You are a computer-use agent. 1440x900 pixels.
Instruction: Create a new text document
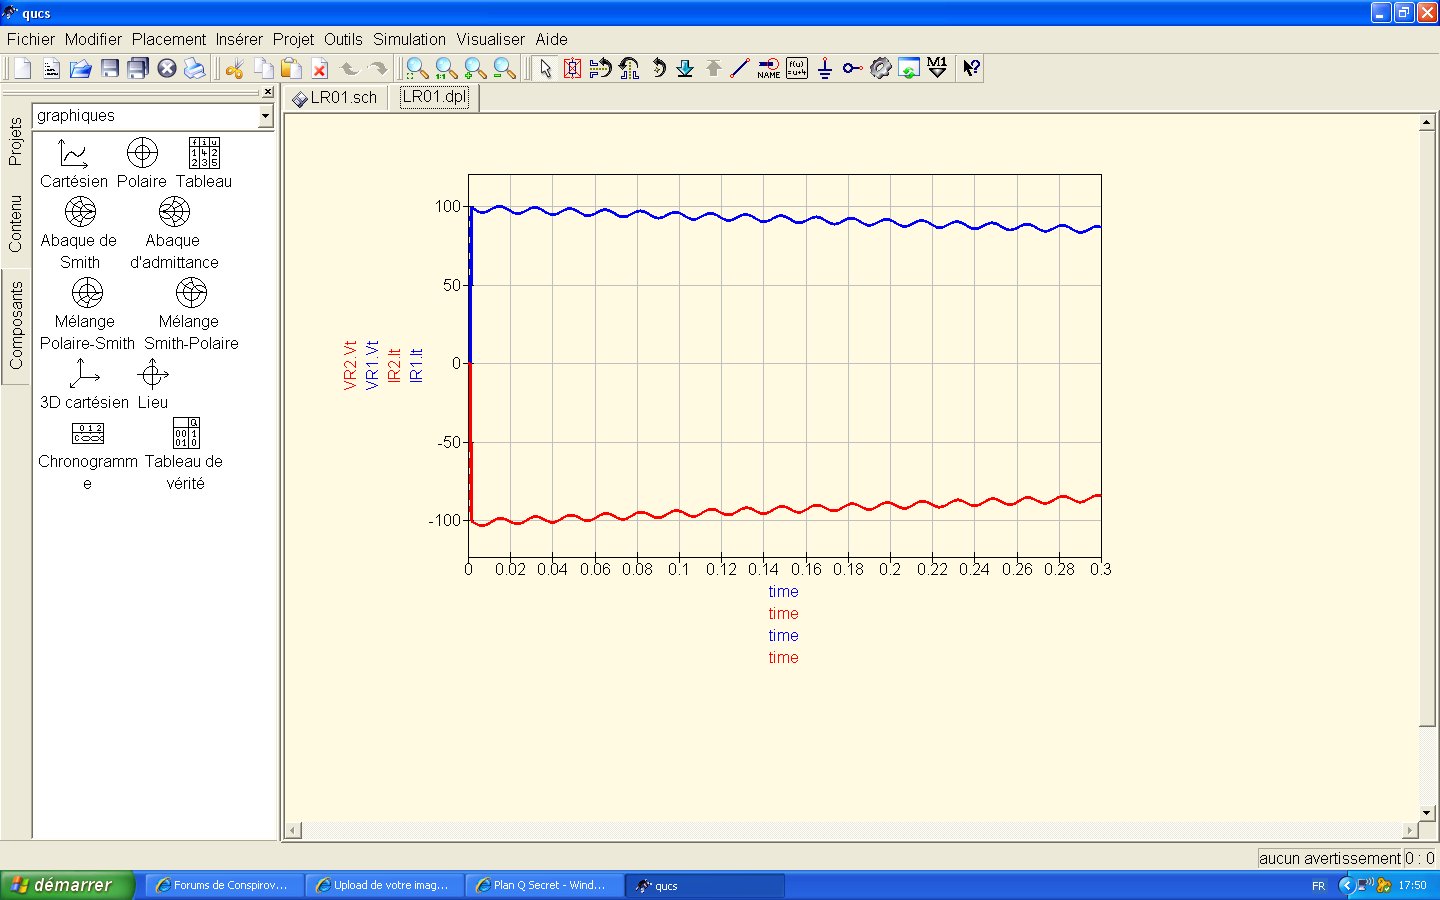(x=52, y=68)
